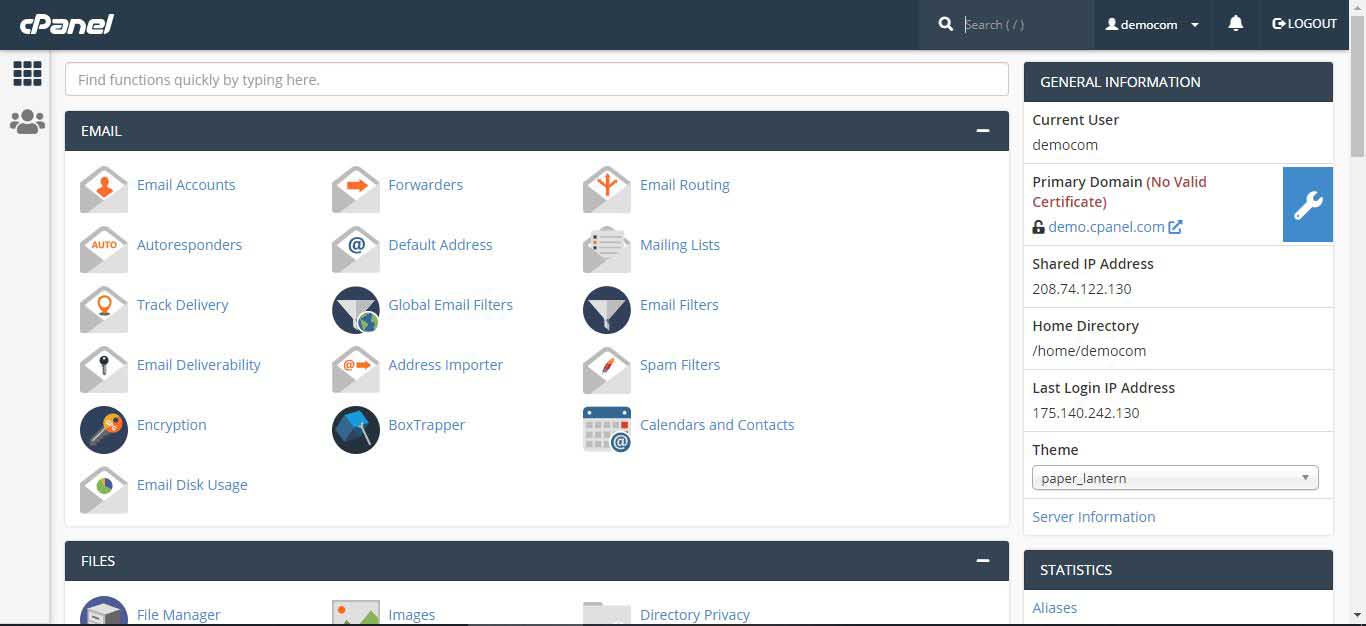
Task: Click the Autoresponders AUTO icon
Action: 104,249
